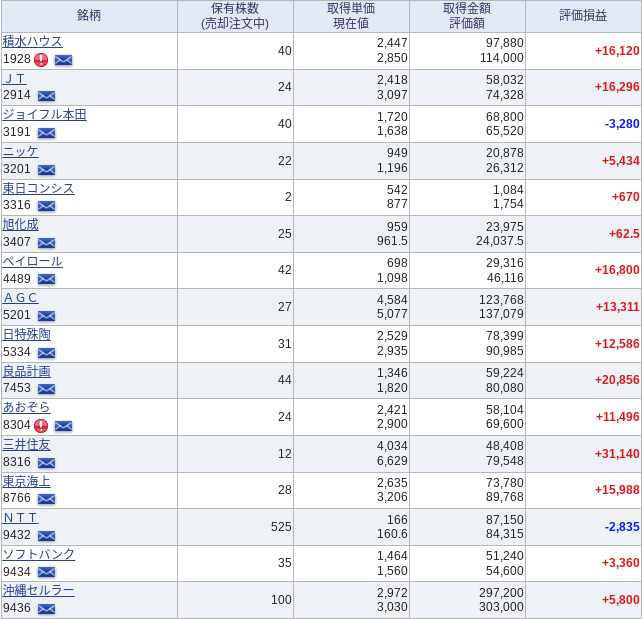Select the +62.5 profit value
Screen dimensions: 642x619
pos(624,234)
